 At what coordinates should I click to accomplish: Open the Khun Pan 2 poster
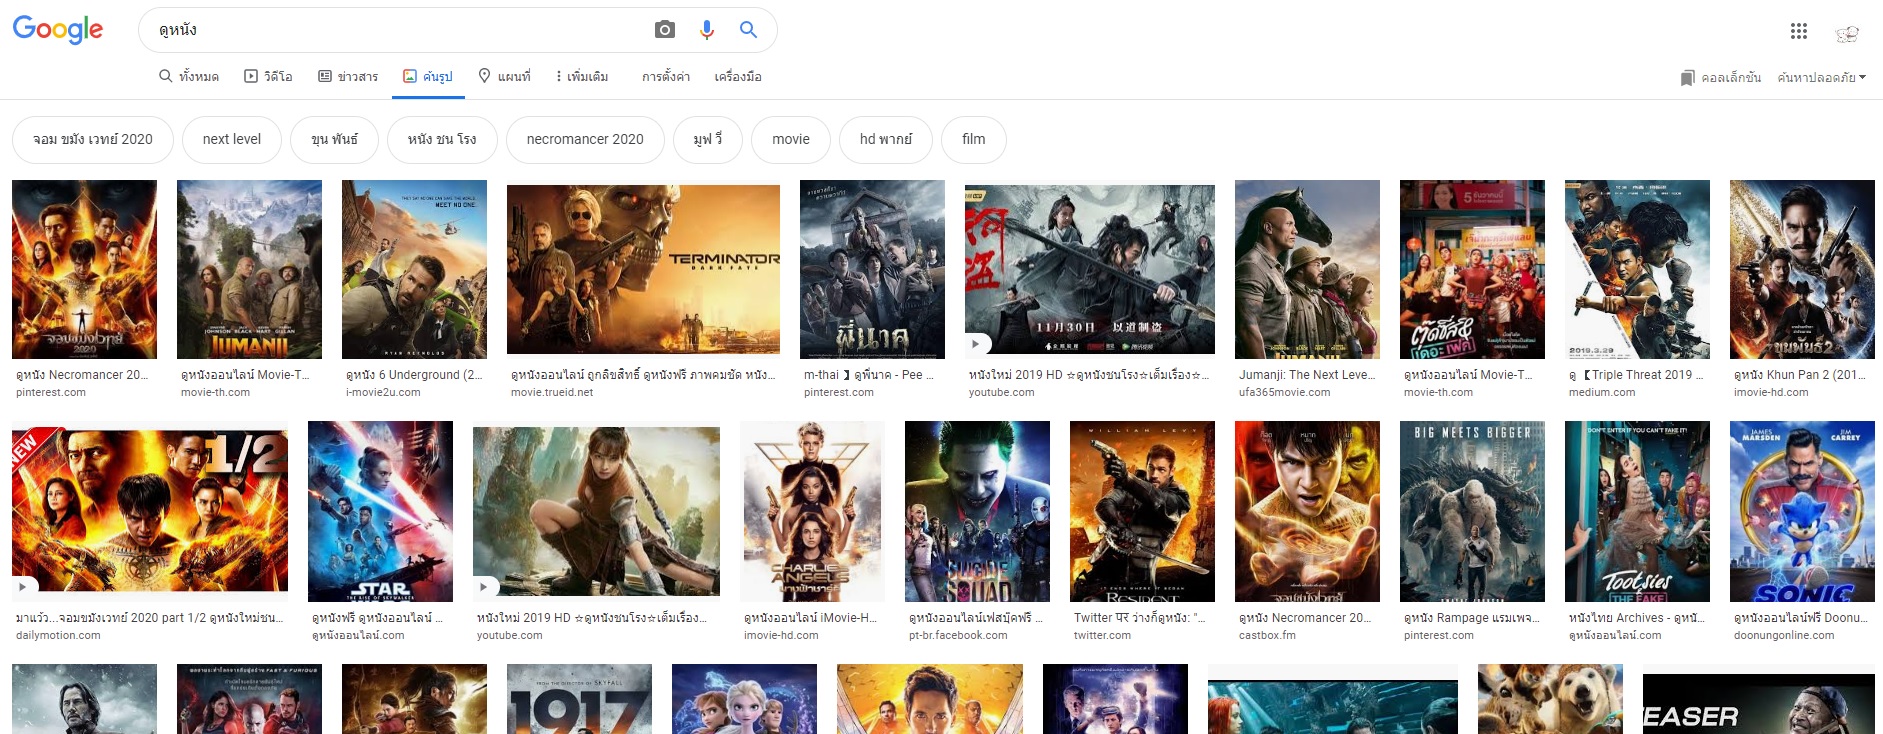(1802, 269)
